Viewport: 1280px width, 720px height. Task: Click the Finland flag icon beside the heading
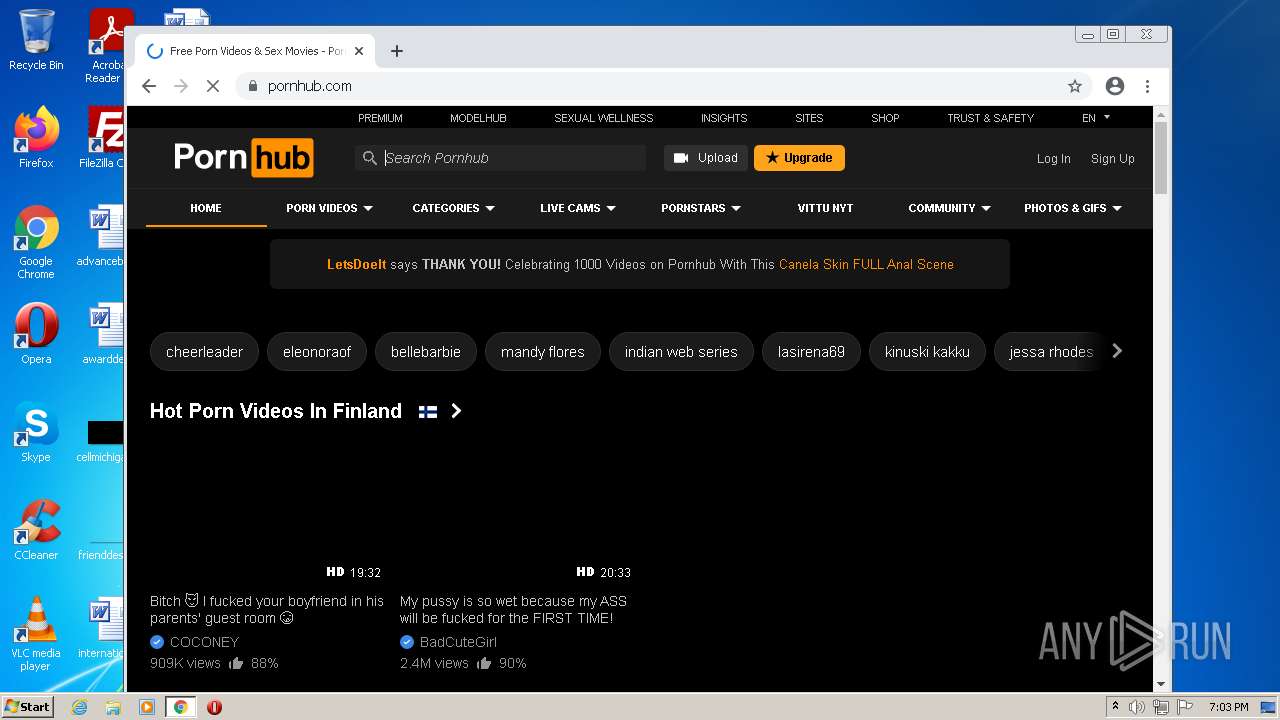[x=428, y=411]
